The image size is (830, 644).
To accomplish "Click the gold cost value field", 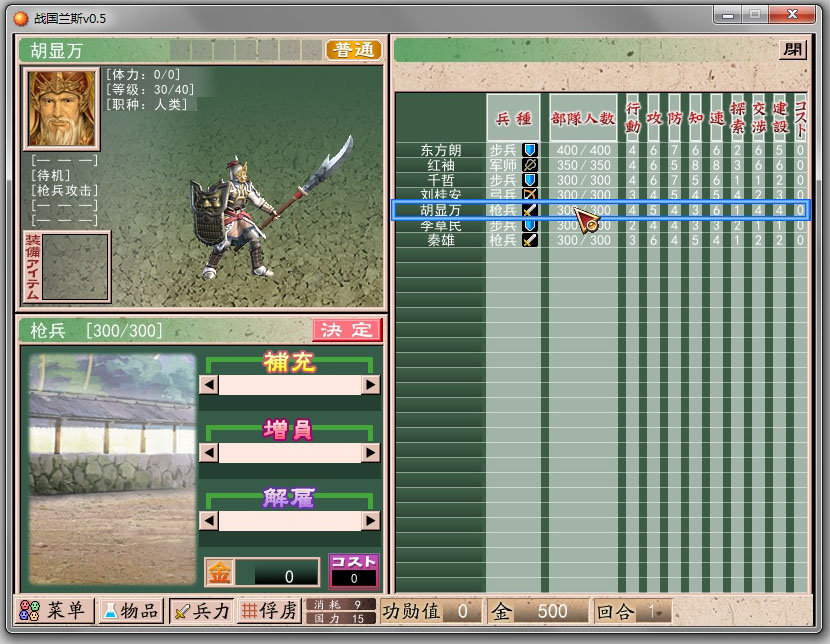I will point(277,573).
